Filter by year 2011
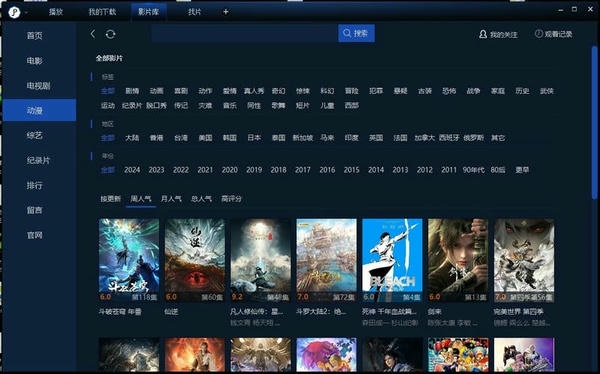 click(x=449, y=170)
